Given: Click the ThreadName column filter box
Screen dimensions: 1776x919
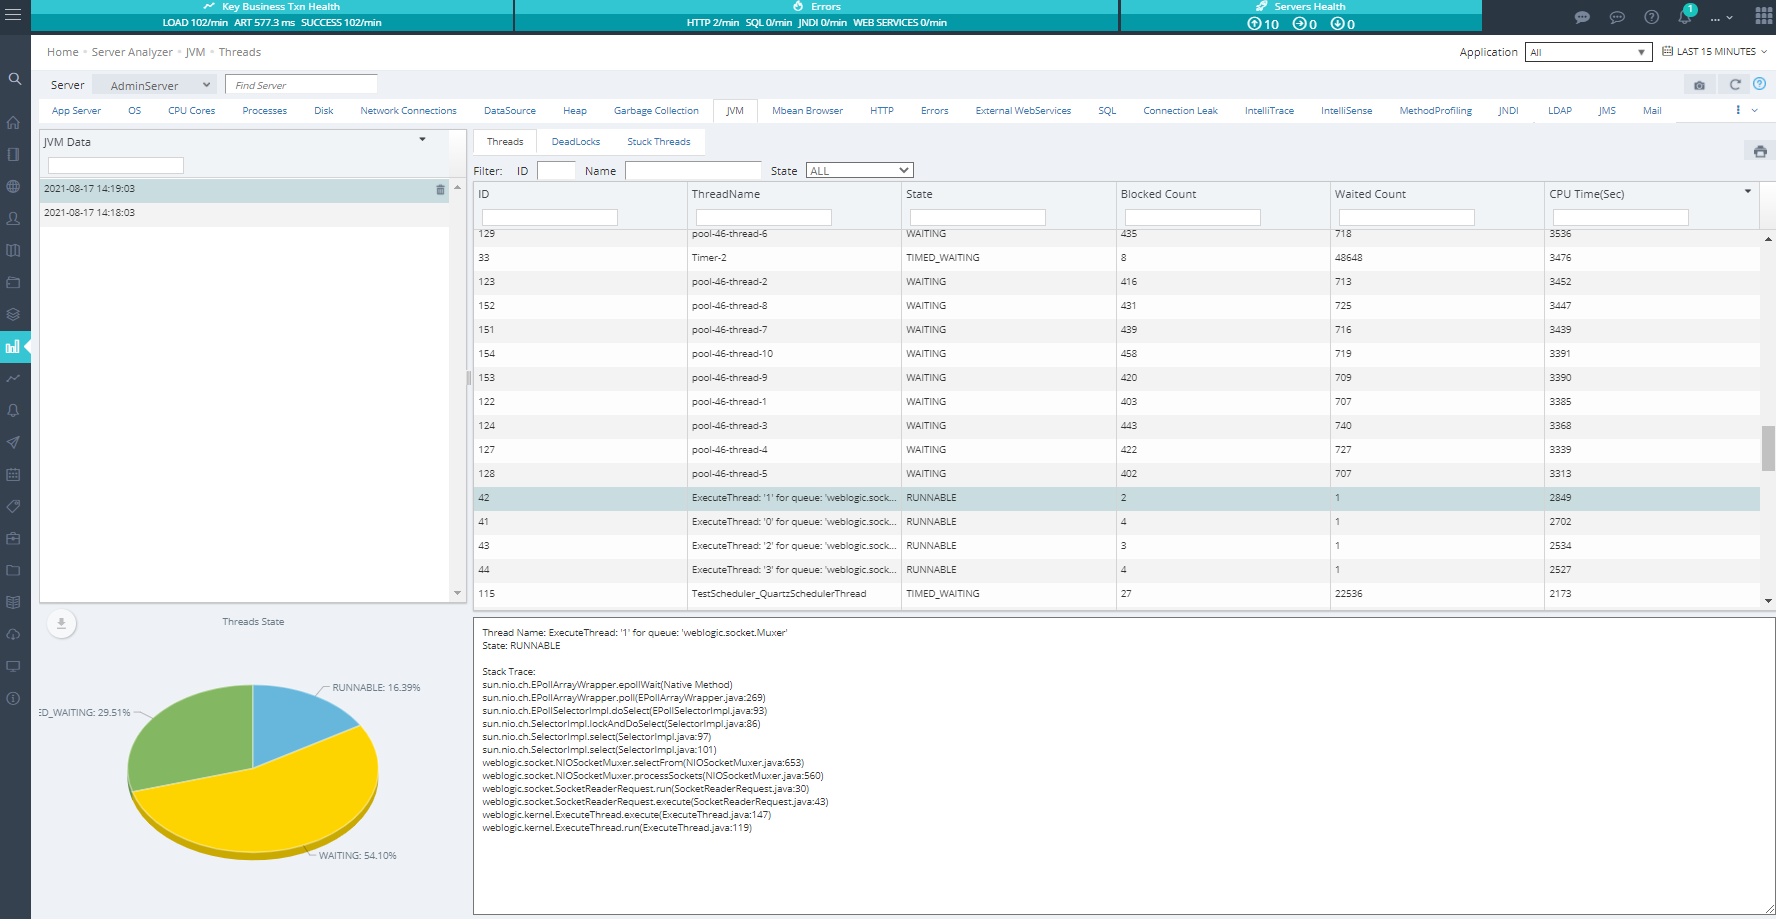Looking at the screenshot, I should pyautogui.click(x=763, y=217).
